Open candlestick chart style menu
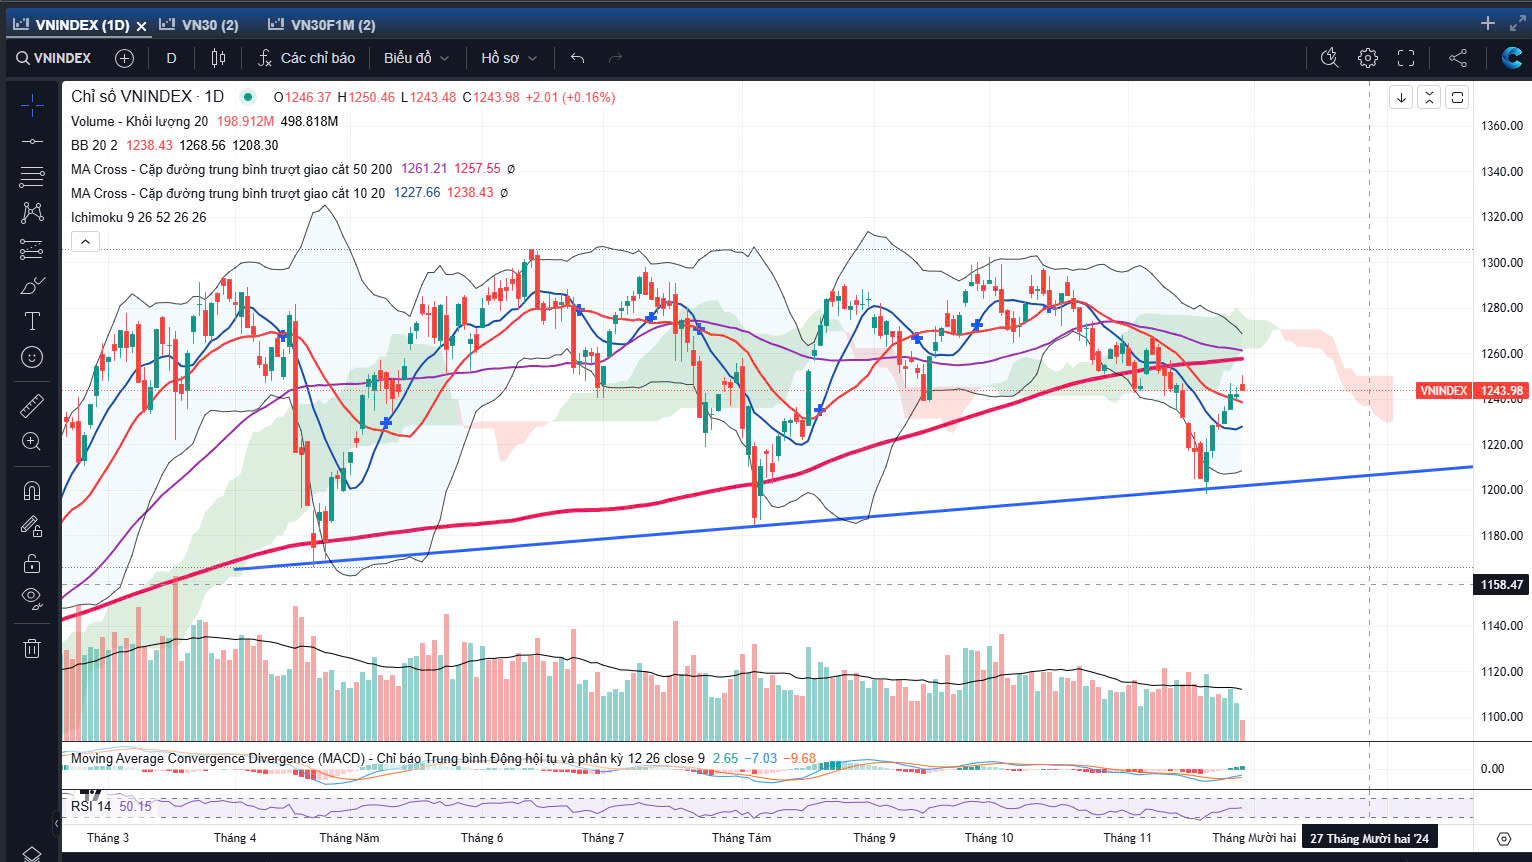Screen dimensions: 1532x862 click(218, 58)
